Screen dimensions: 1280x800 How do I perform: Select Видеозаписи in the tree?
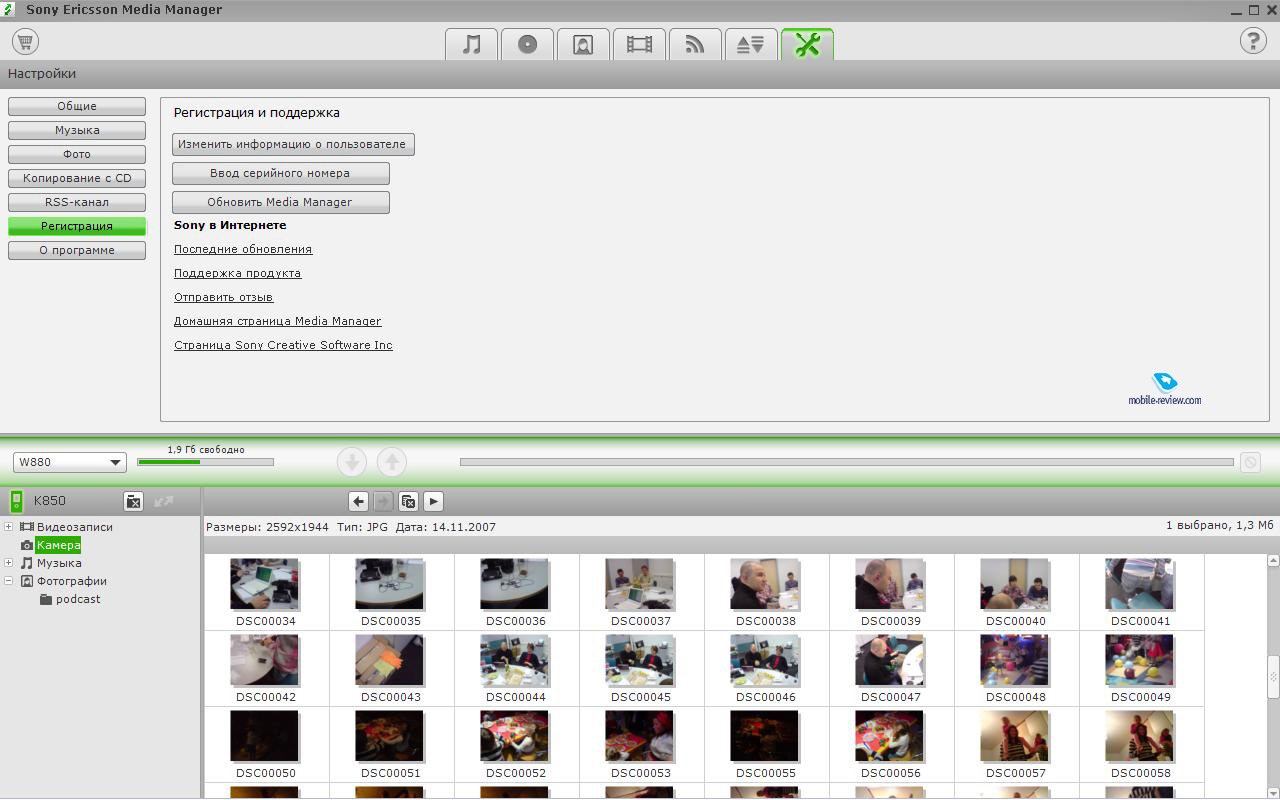(x=74, y=527)
